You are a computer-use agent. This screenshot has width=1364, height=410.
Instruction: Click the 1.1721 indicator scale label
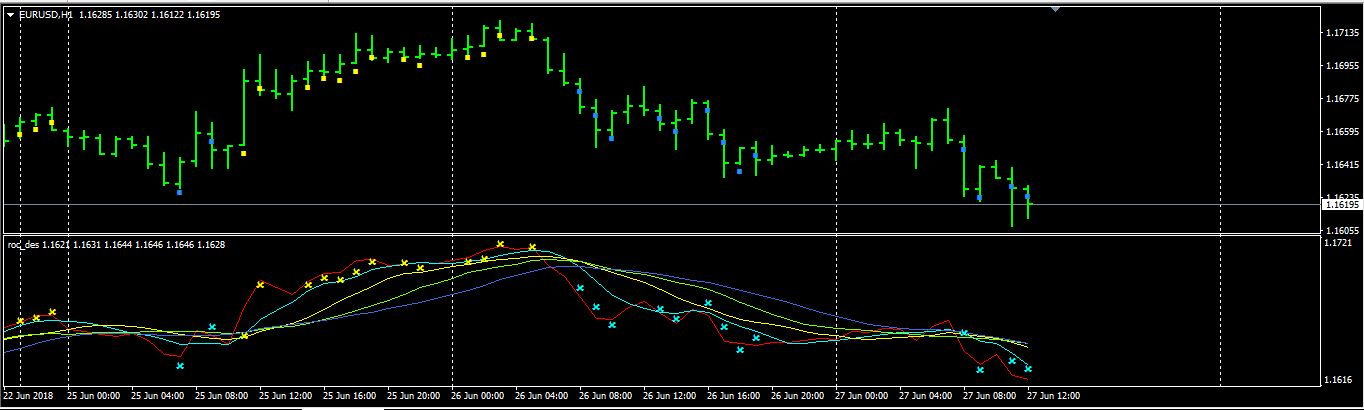coord(1337,243)
